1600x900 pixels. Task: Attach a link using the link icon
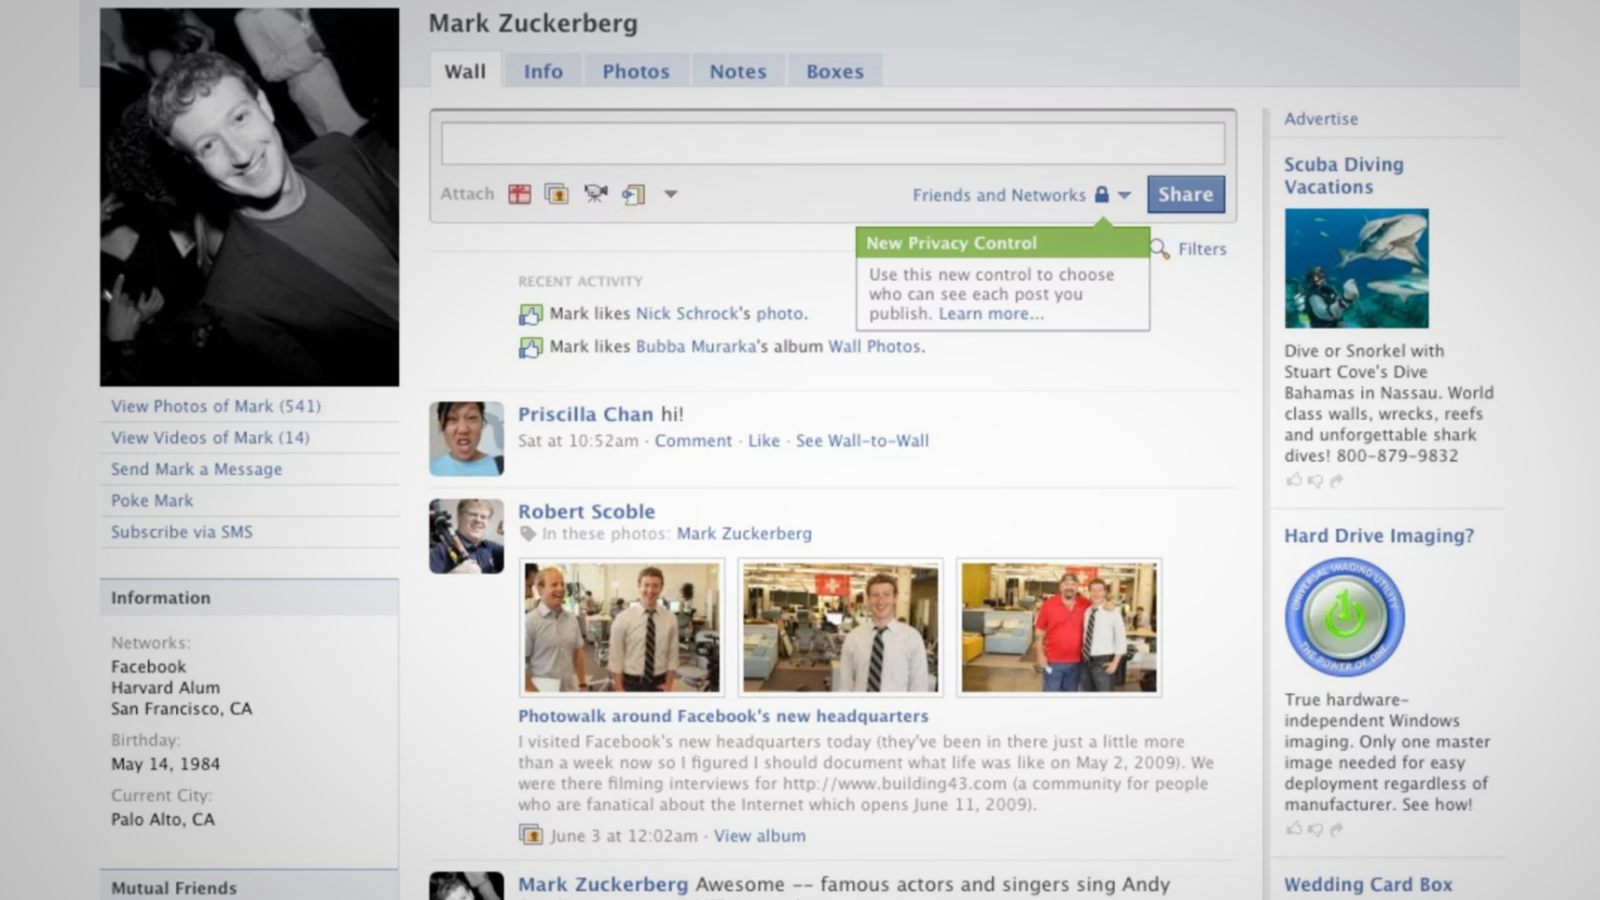coord(634,194)
